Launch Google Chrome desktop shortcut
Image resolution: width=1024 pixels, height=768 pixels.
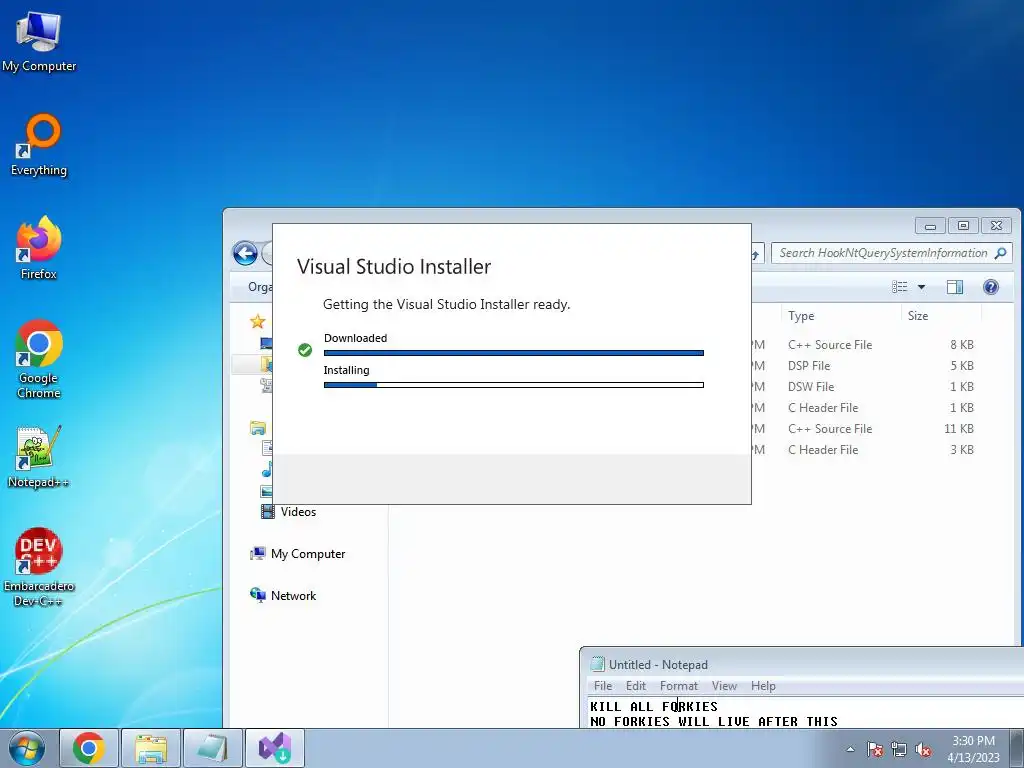point(39,359)
